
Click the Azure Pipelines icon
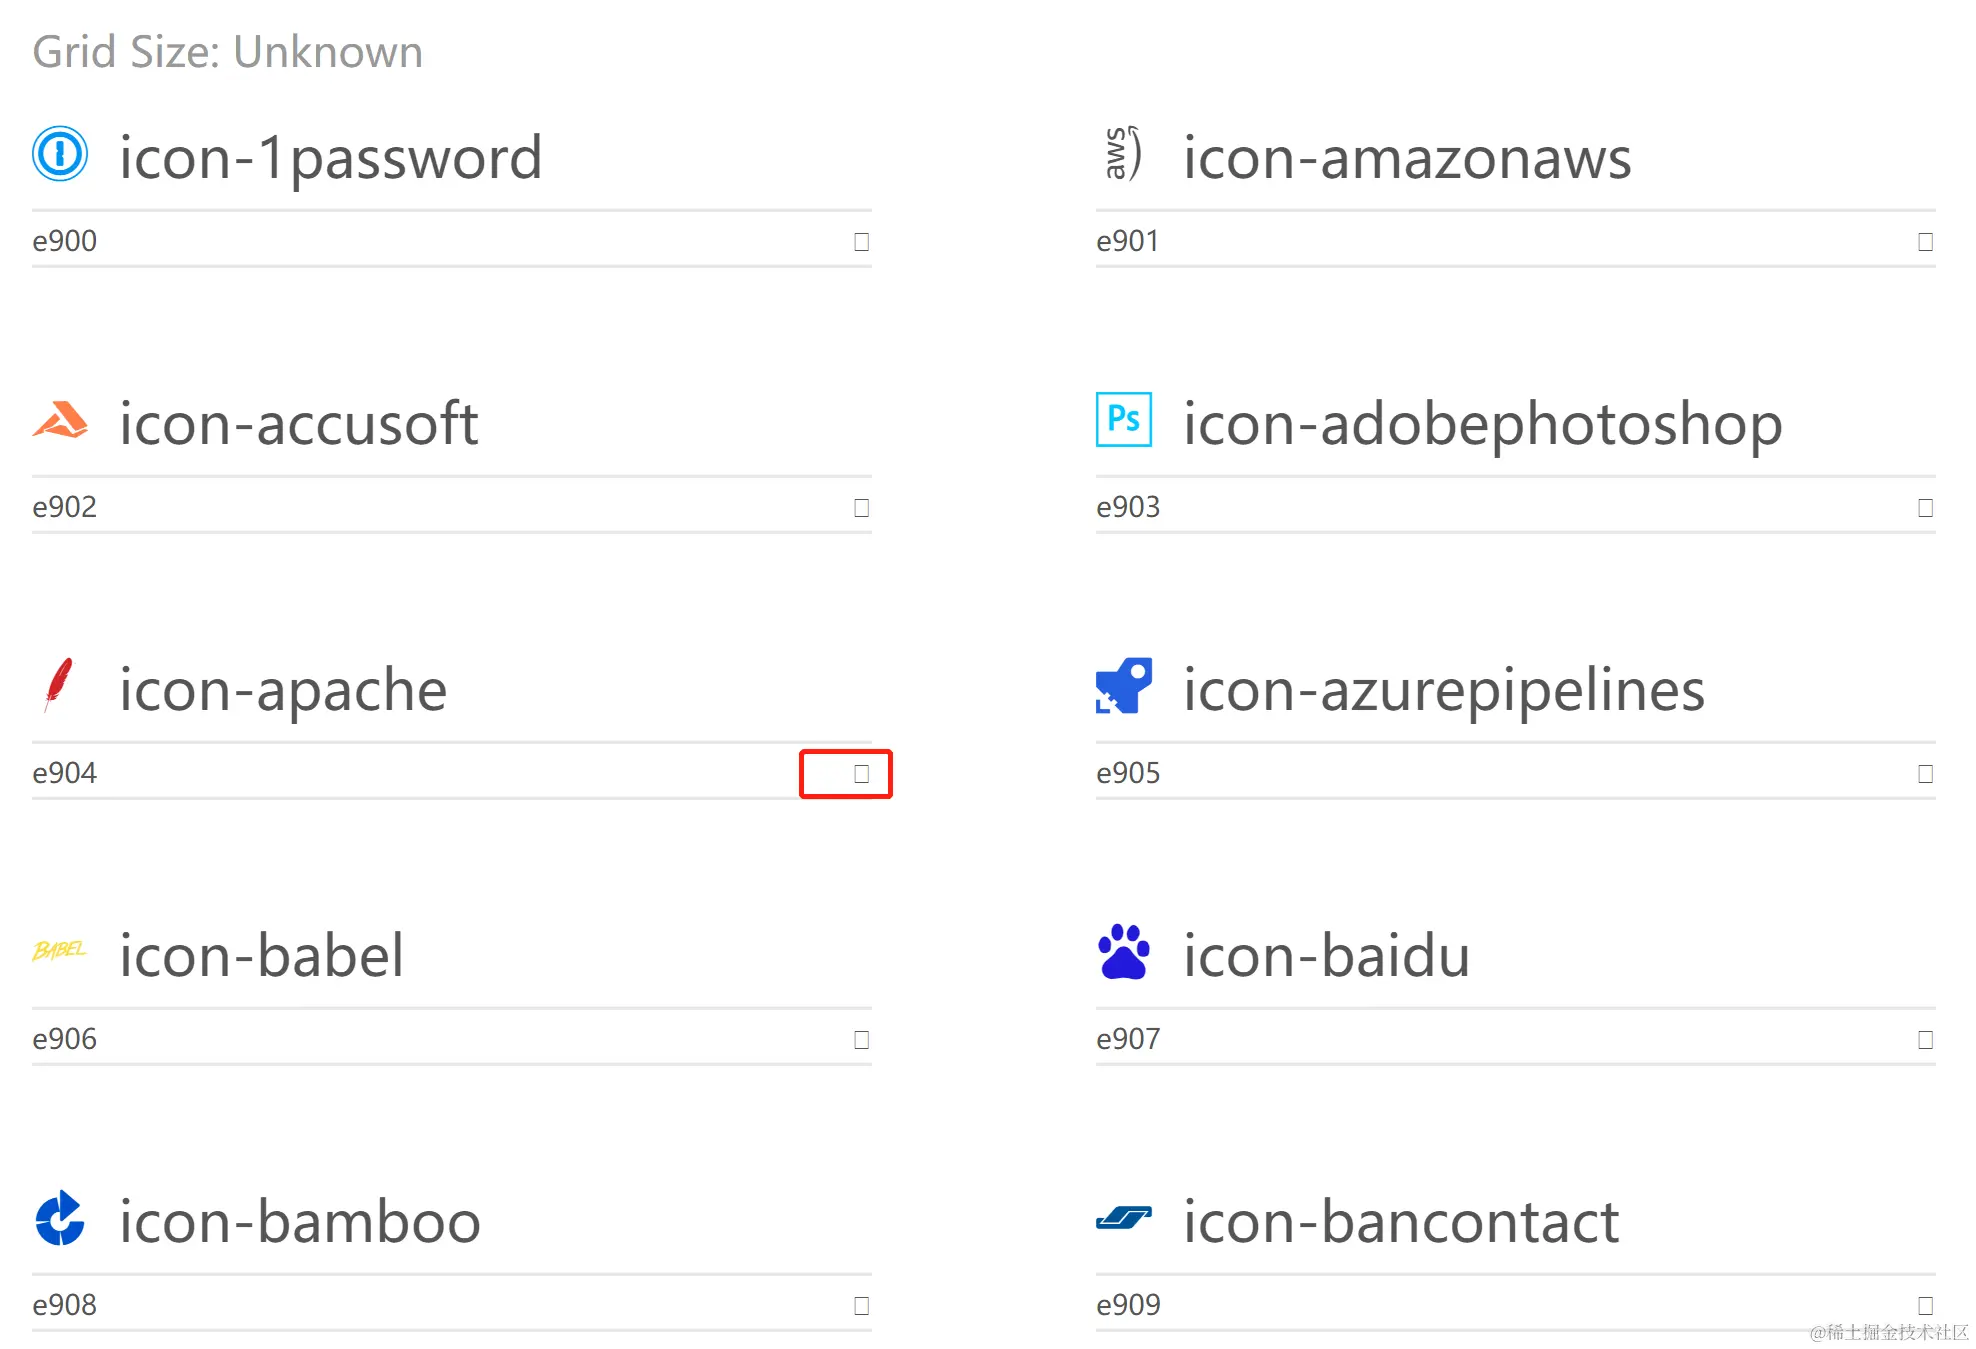(x=1124, y=685)
